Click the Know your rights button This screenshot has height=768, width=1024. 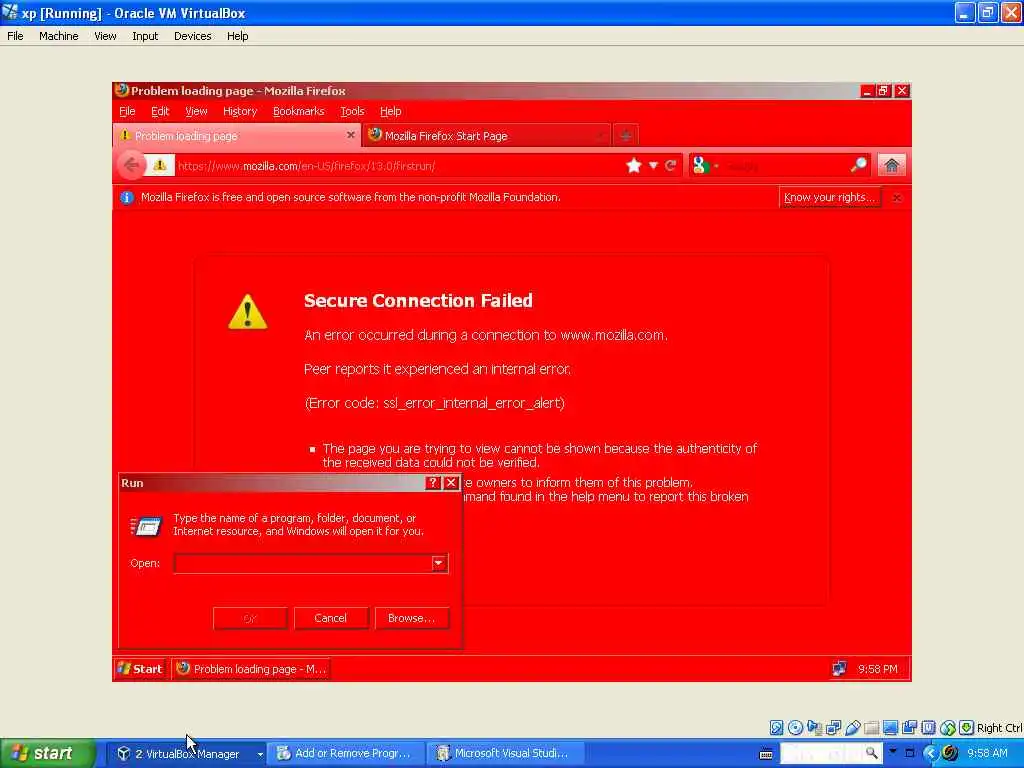pos(829,197)
